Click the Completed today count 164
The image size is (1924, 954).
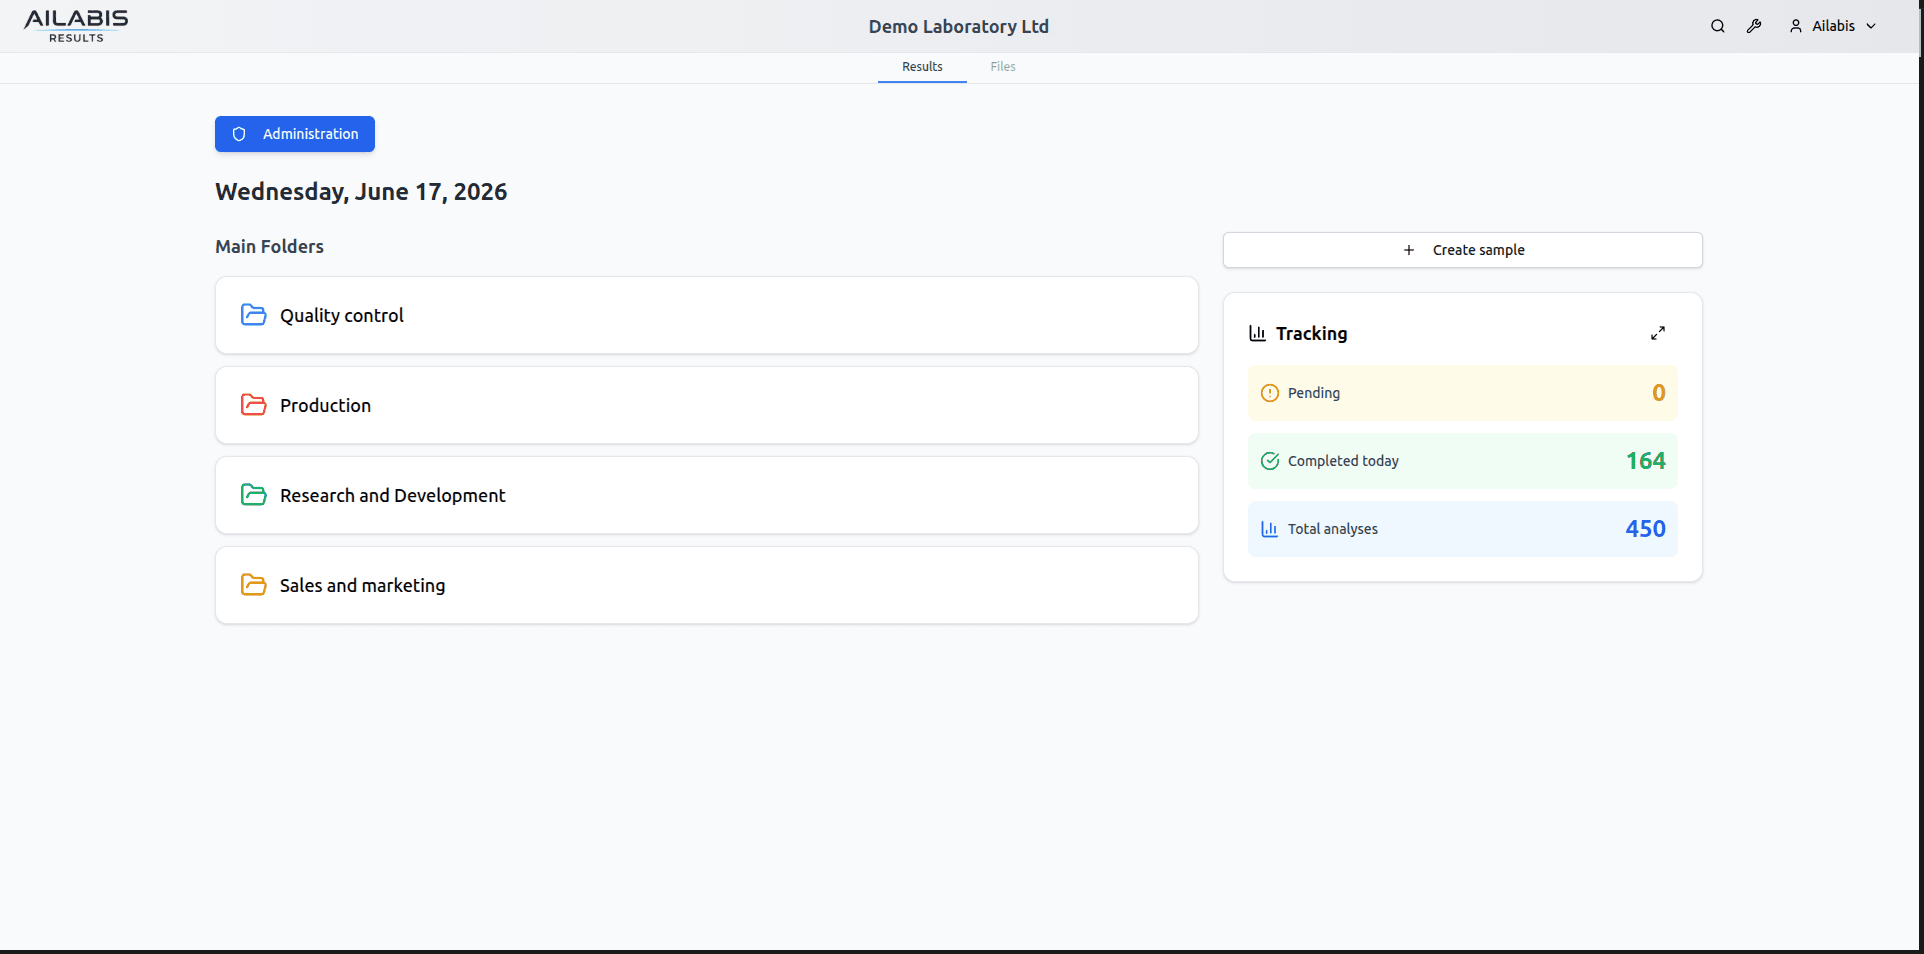[x=1645, y=461]
